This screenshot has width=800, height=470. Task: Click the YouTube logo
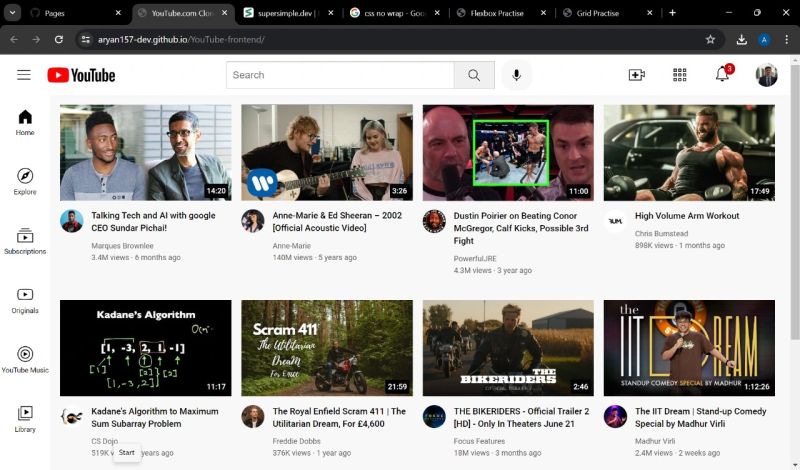(x=81, y=75)
